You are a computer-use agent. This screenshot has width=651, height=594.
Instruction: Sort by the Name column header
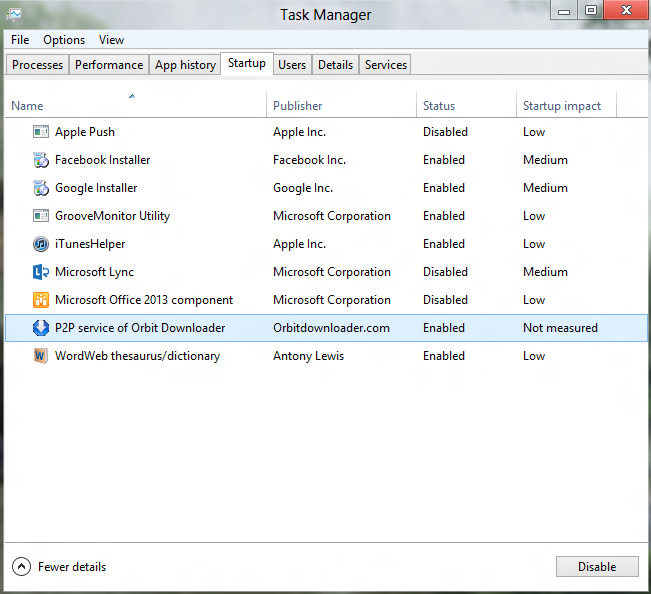pyautogui.click(x=27, y=106)
